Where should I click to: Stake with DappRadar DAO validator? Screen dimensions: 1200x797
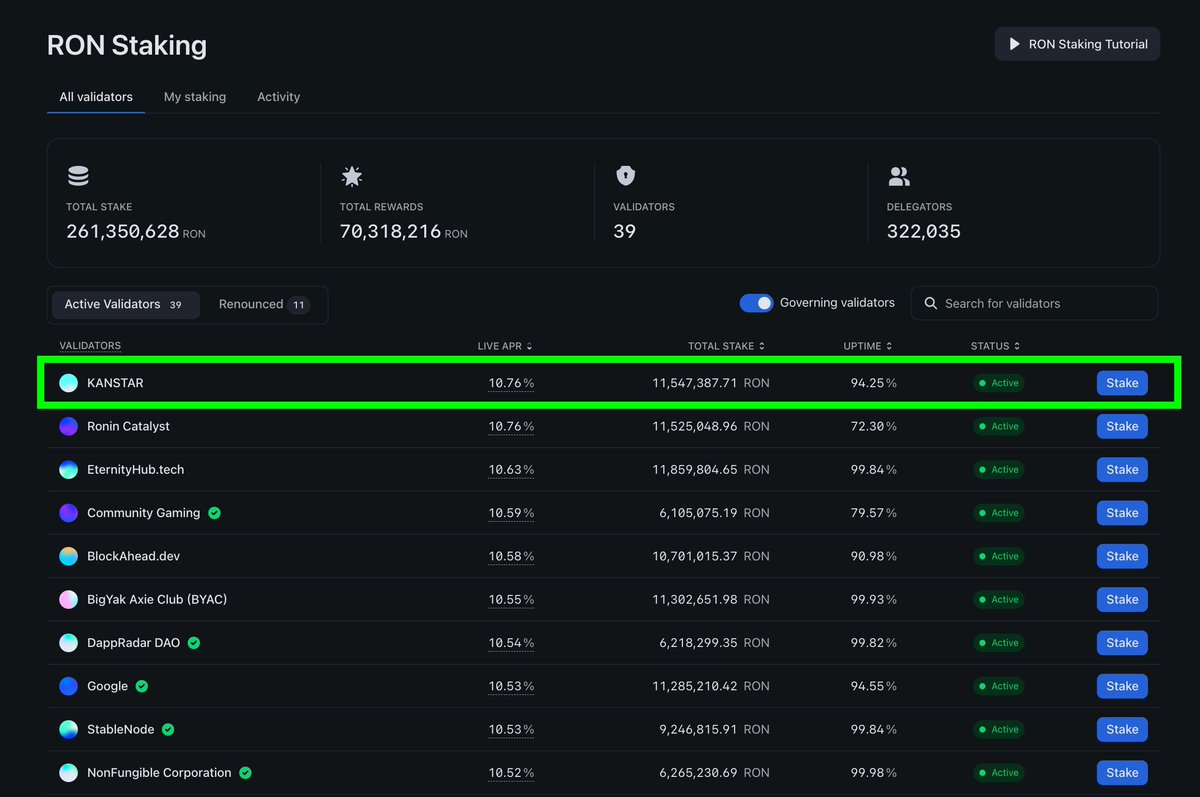tap(1122, 643)
